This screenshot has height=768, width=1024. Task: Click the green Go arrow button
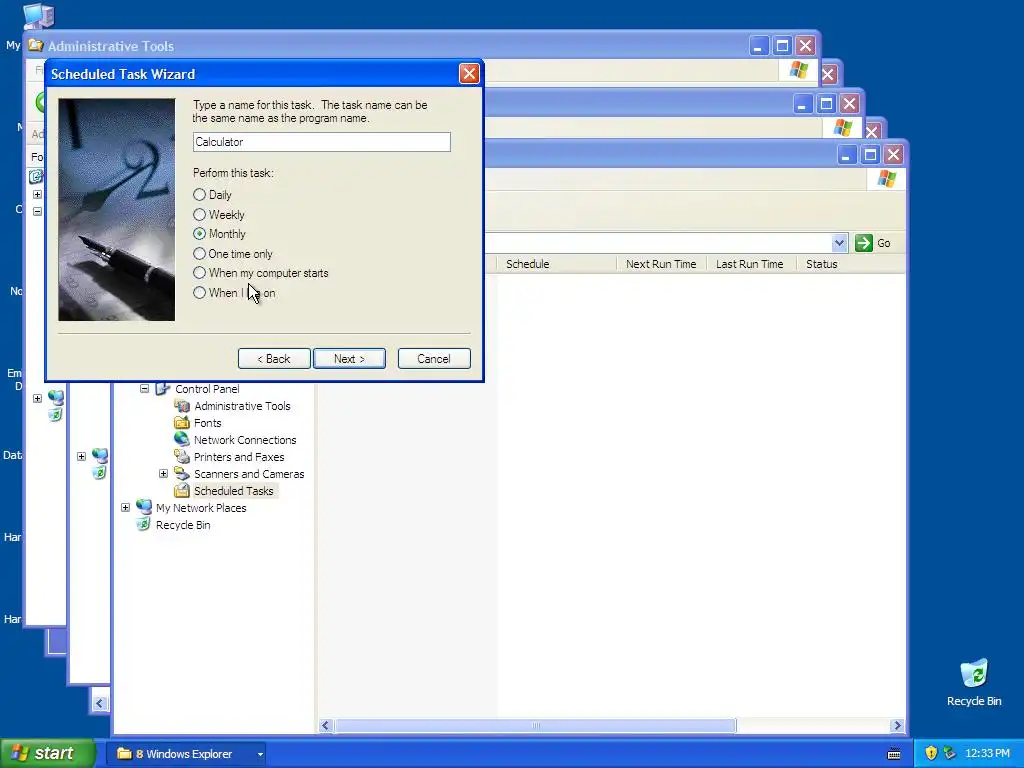863,243
